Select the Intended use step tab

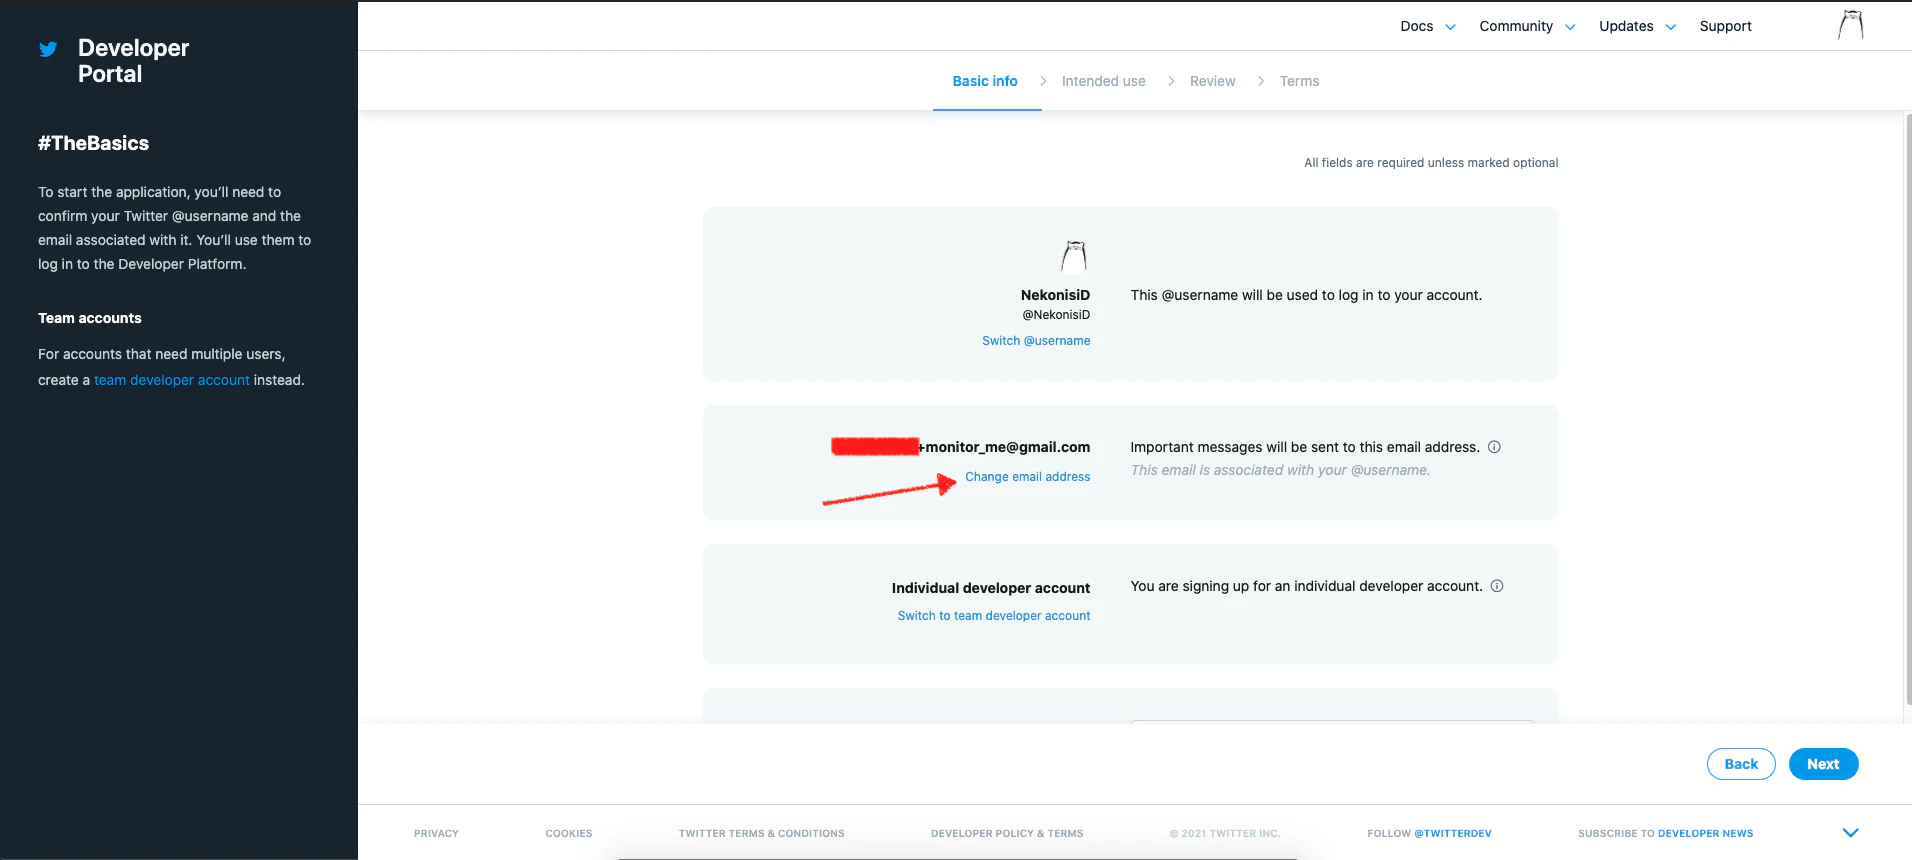(1104, 81)
